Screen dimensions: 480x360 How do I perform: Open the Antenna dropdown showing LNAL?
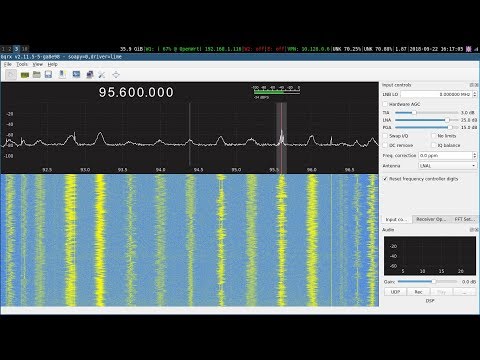[x=447, y=166]
